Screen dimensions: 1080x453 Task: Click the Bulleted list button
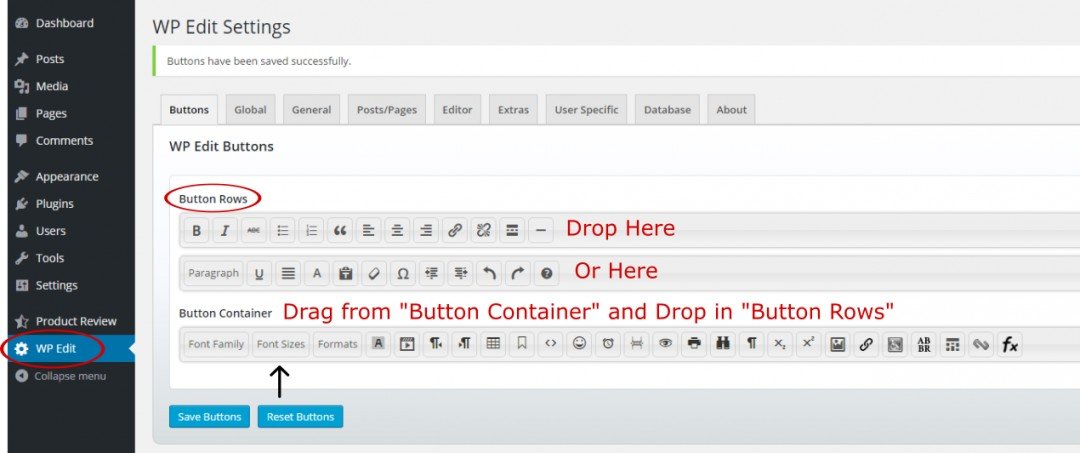coord(282,231)
